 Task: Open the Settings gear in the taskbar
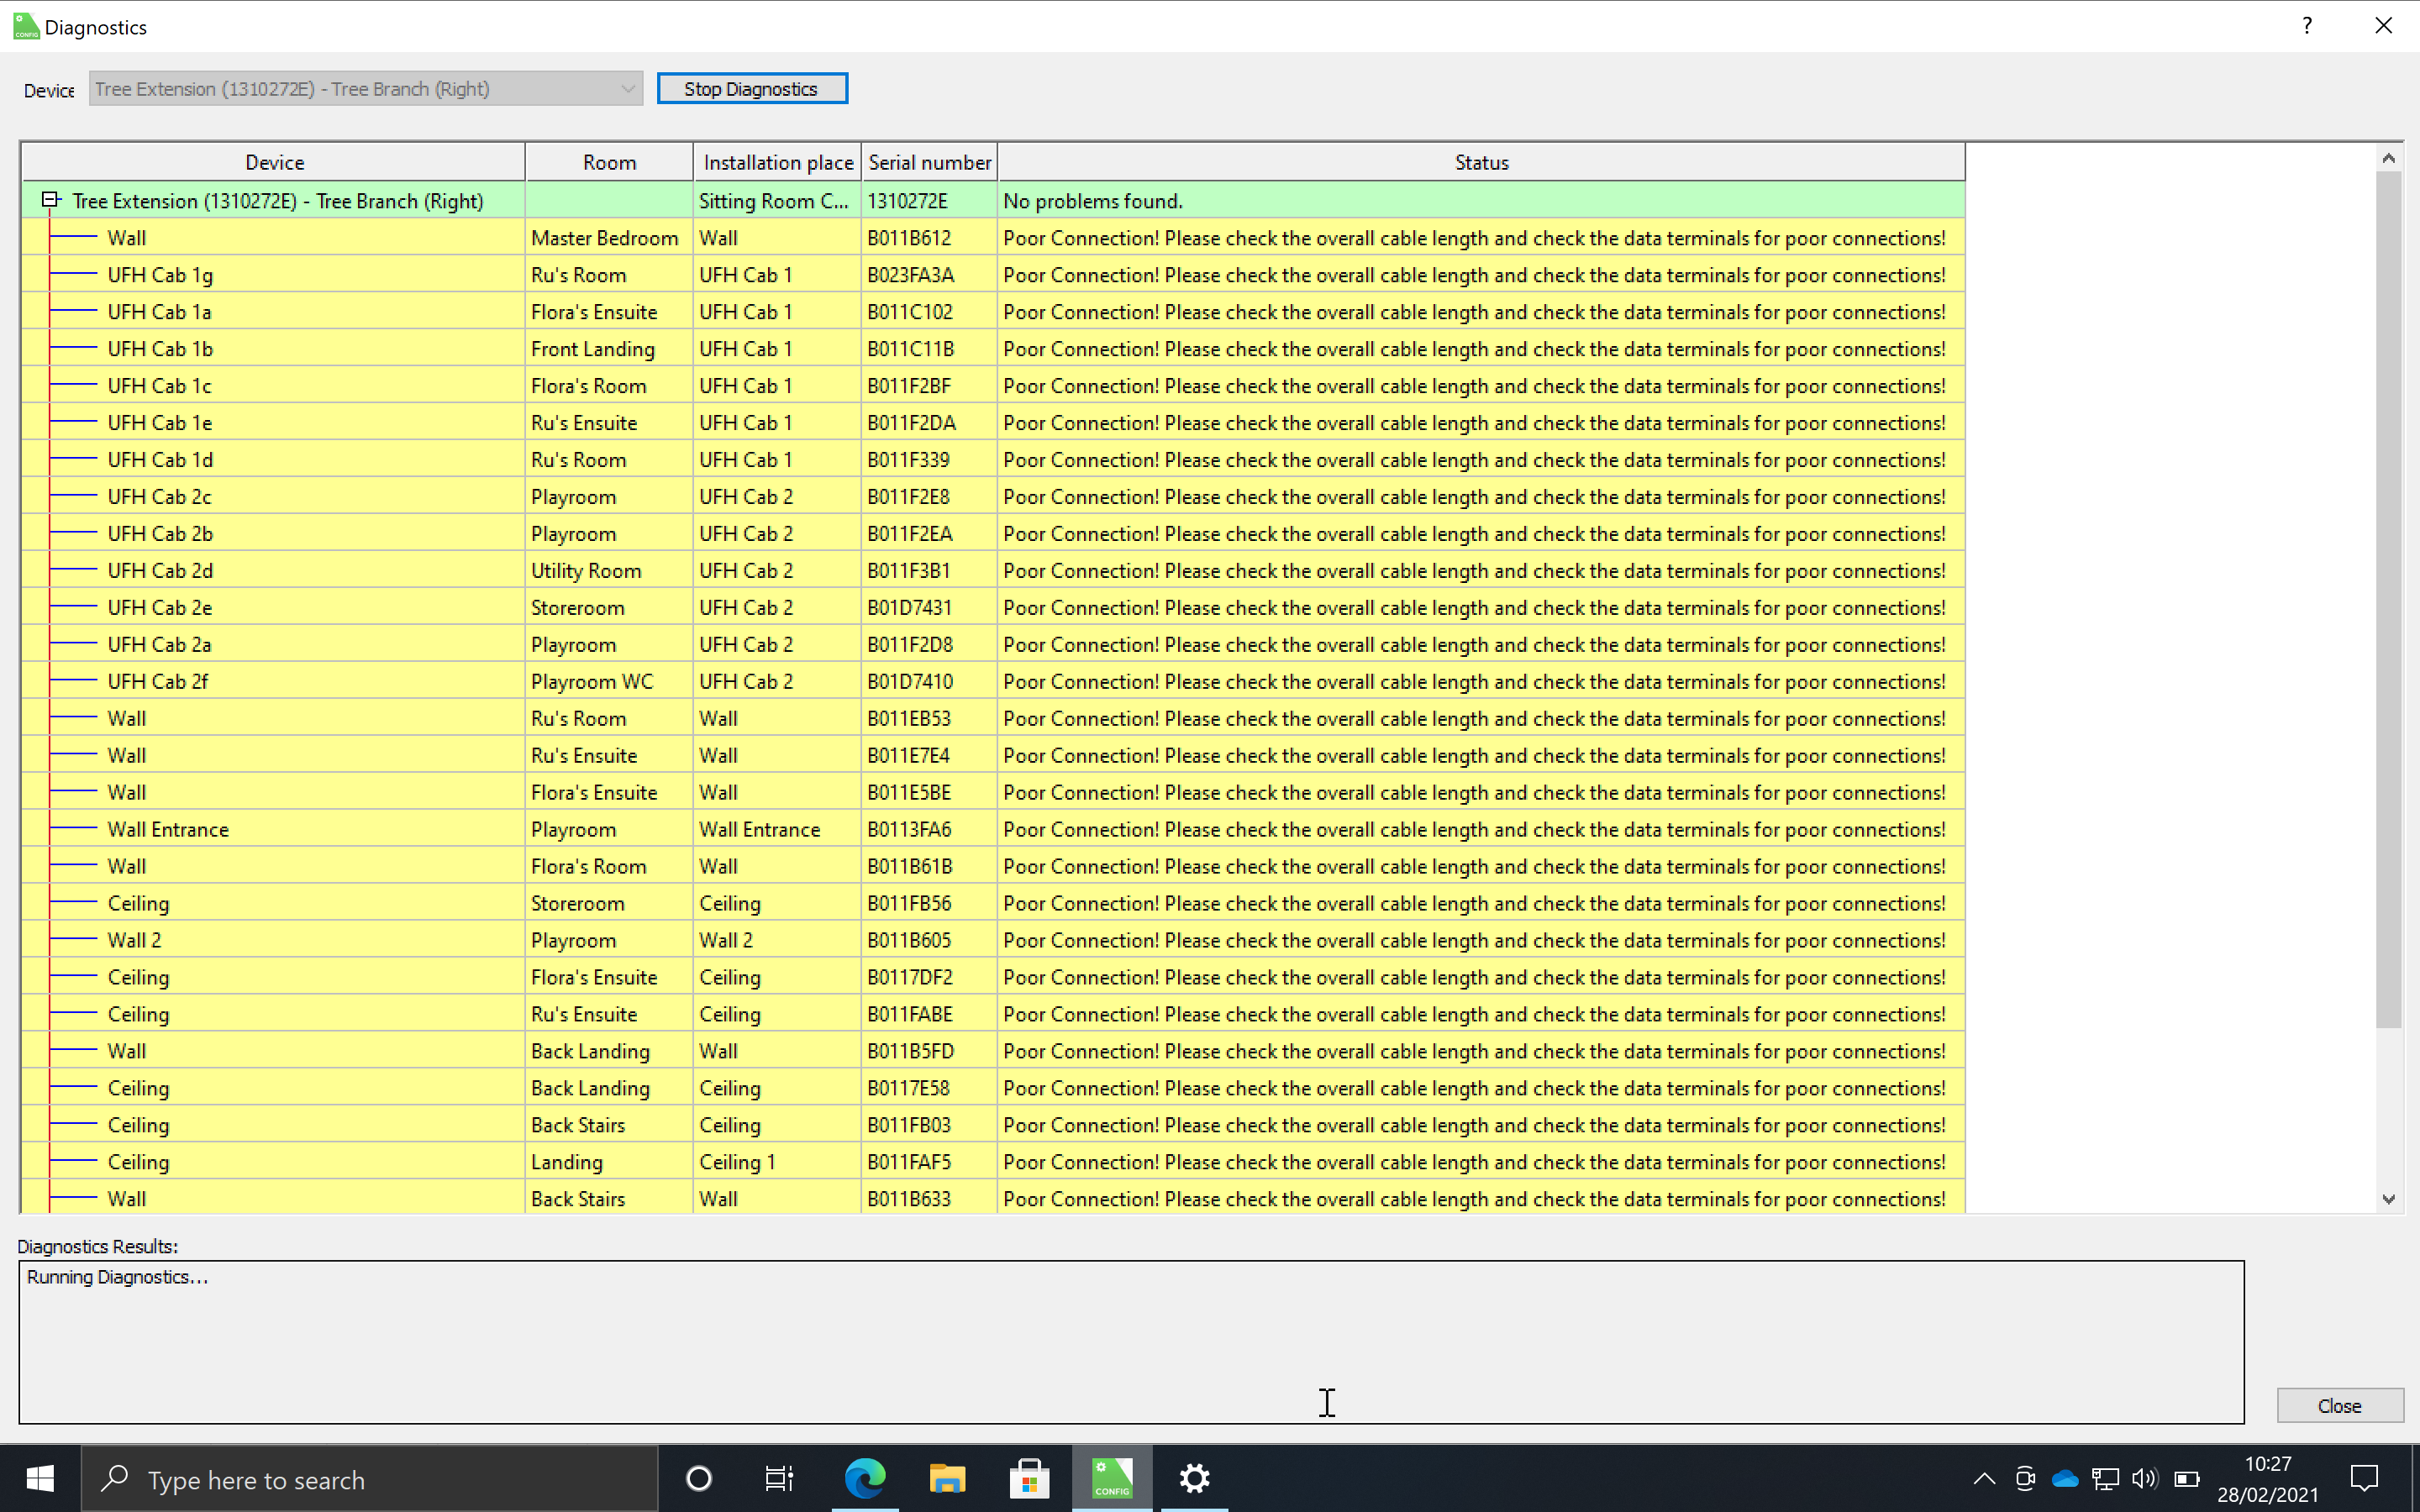[1194, 1478]
